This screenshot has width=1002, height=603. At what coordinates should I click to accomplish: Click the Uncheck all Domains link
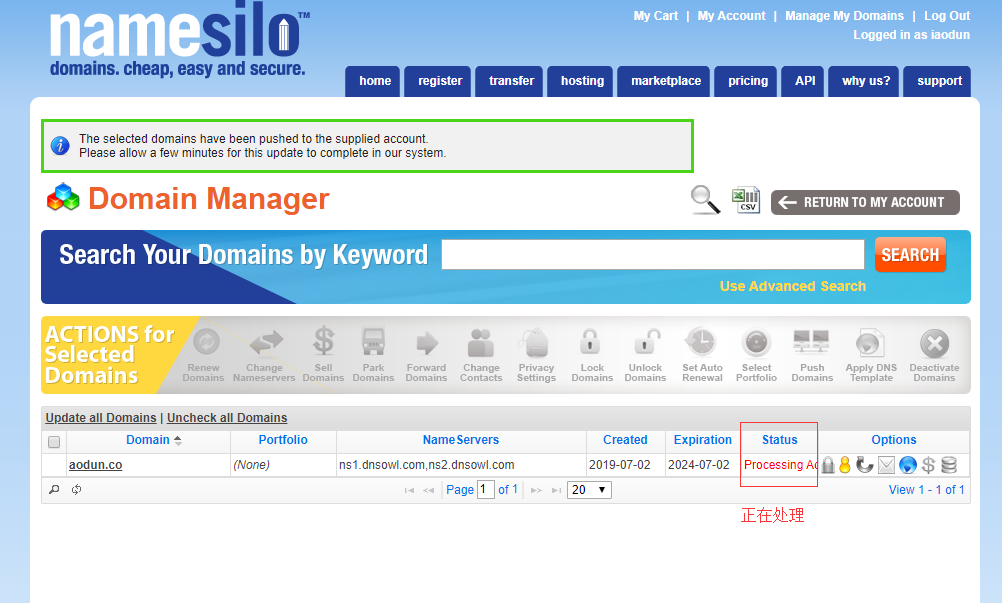(x=227, y=418)
